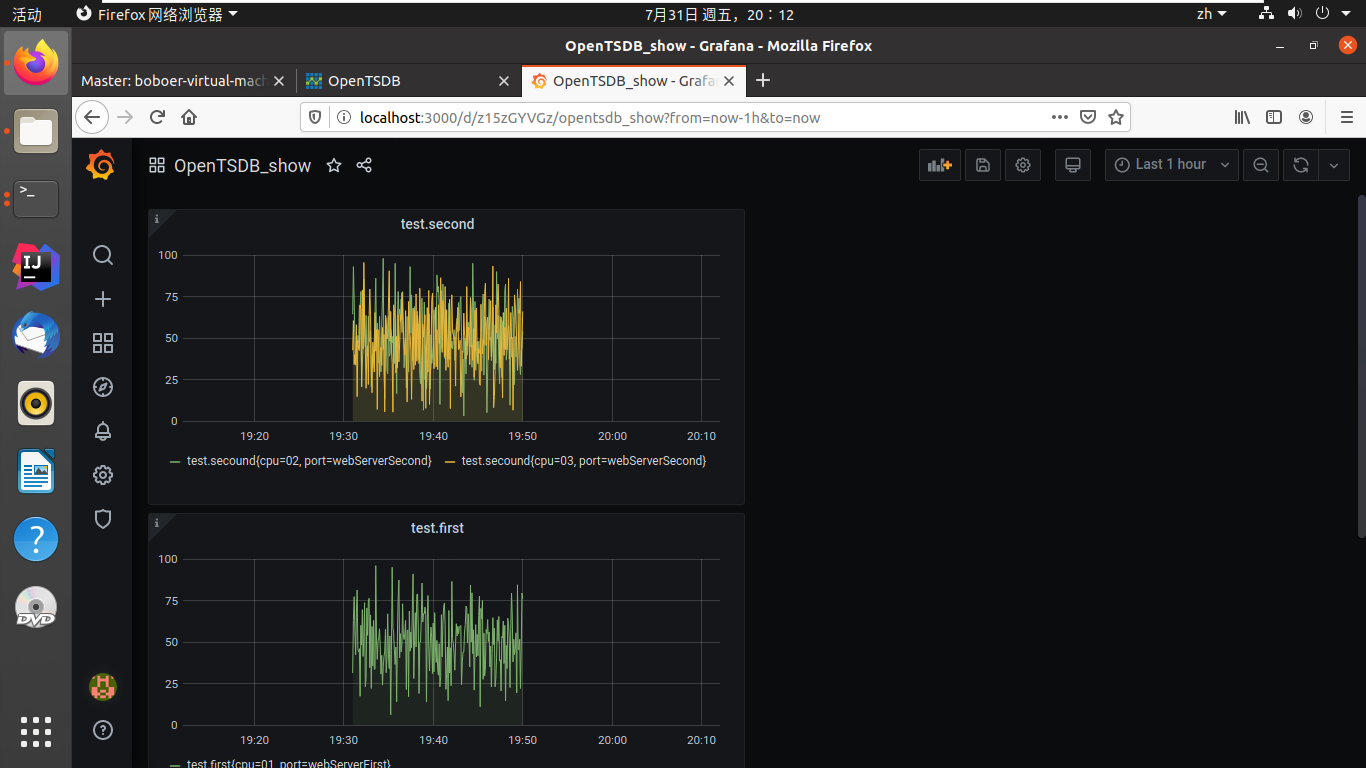Viewport: 1366px width, 768px height.
Task: Add a panel to the dashboard
Action: pos(939,165)
